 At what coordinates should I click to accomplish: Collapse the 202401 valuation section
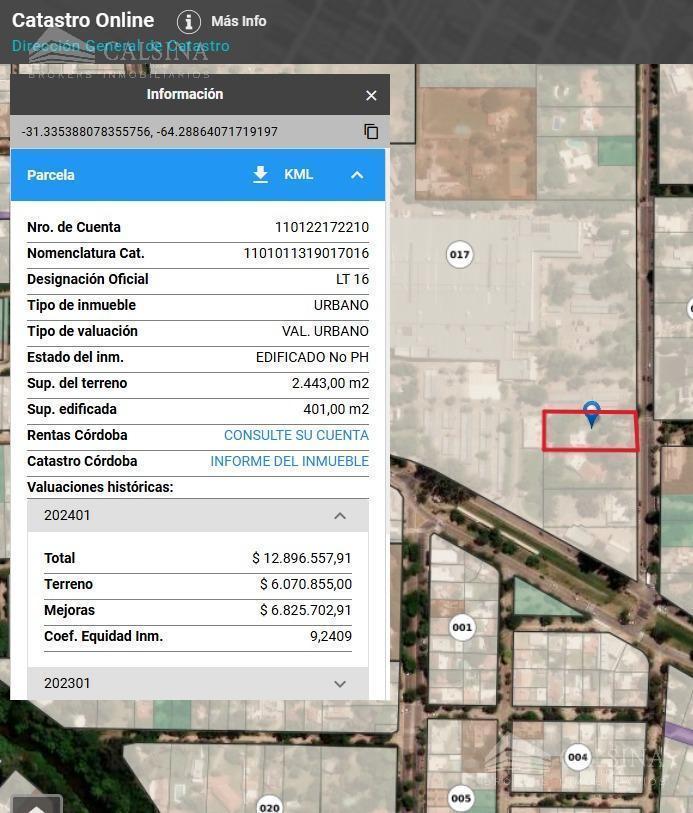pos(340,515)
